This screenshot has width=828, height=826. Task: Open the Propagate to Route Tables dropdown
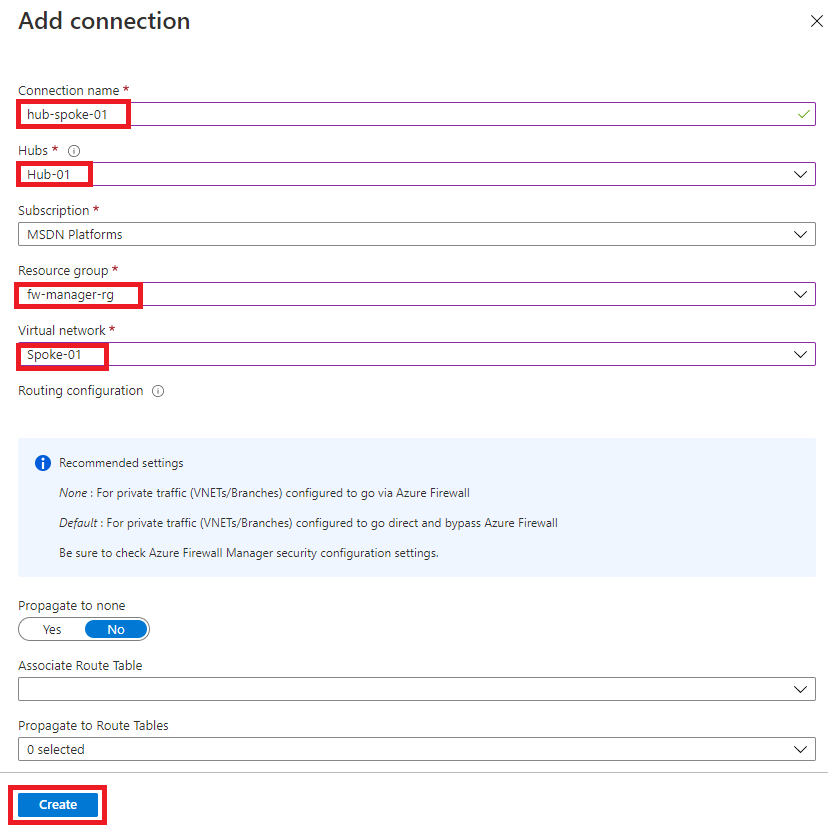coord(800,749)
